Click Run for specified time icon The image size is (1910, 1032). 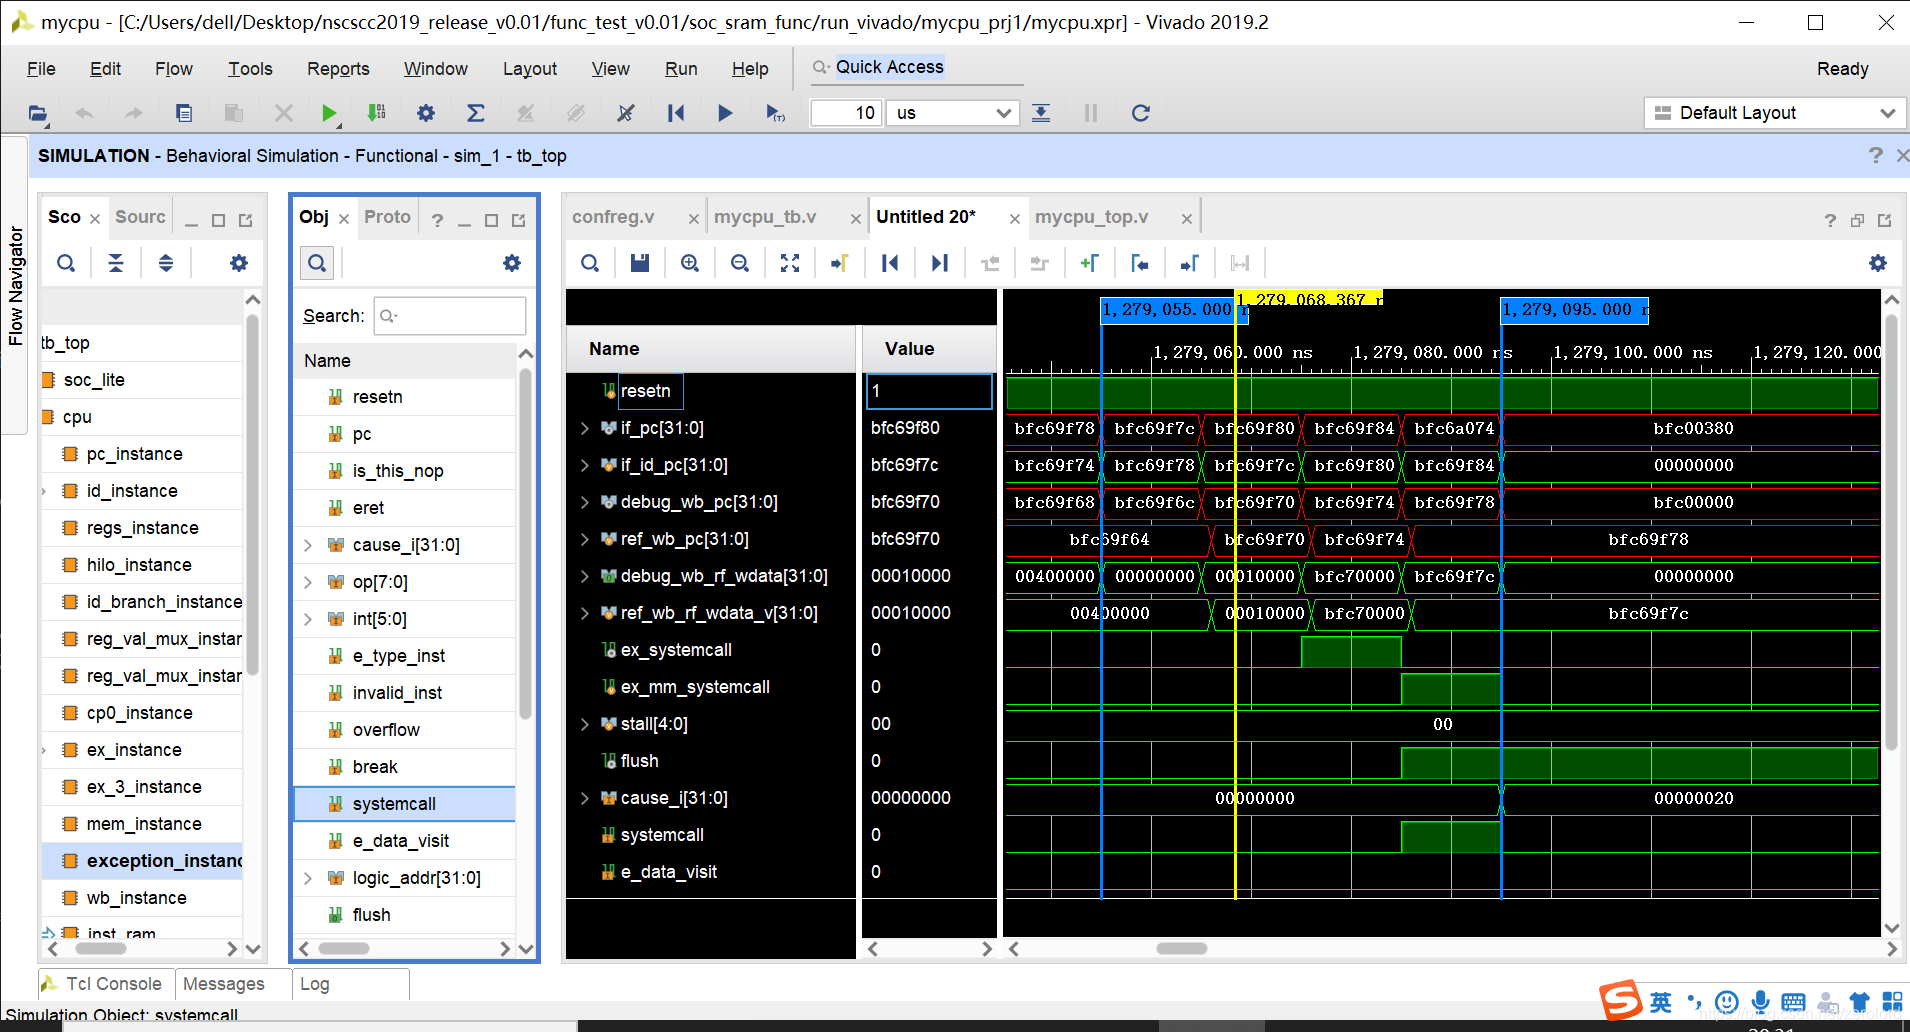[x=775, y=113]
